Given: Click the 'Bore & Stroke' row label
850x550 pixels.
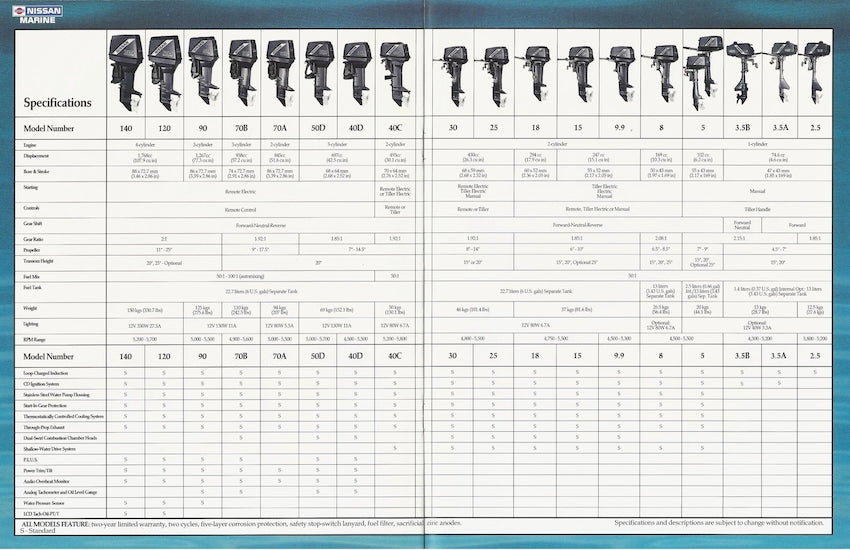Looking at the screenshot, I should coord(36,172).
